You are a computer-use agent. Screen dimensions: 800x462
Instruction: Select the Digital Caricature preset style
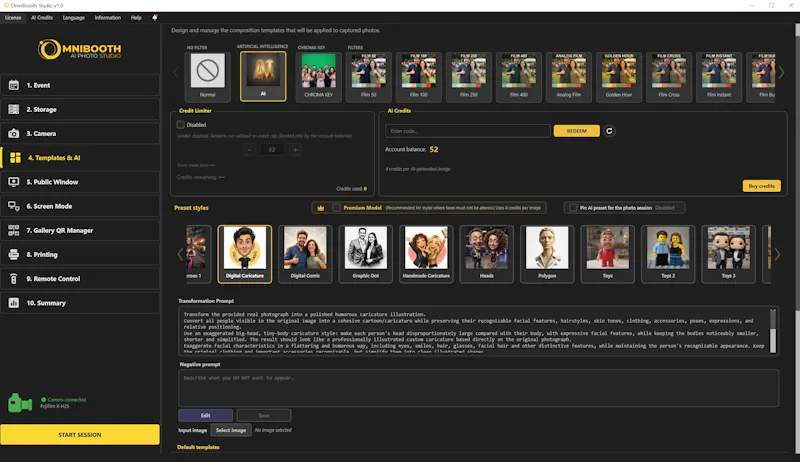tap(245, 254)
